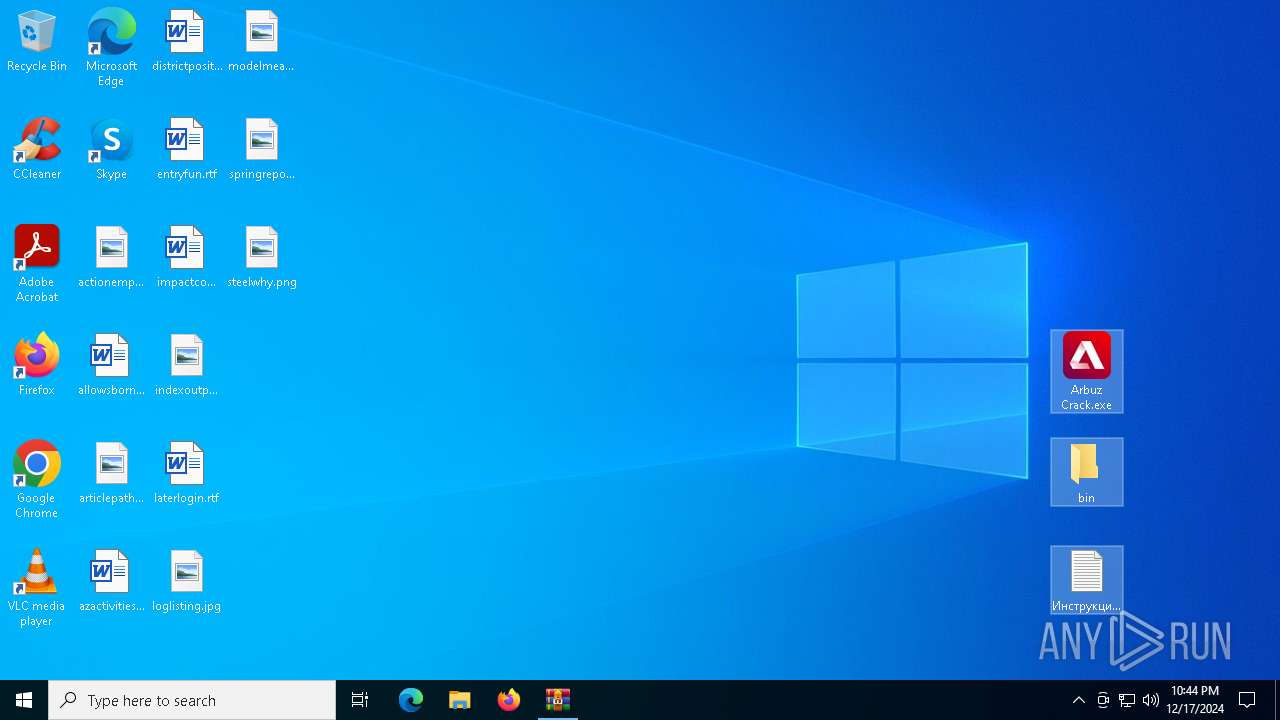Open the clock showing 10:44 PM
The image size is (1280, 720).
1195,700
